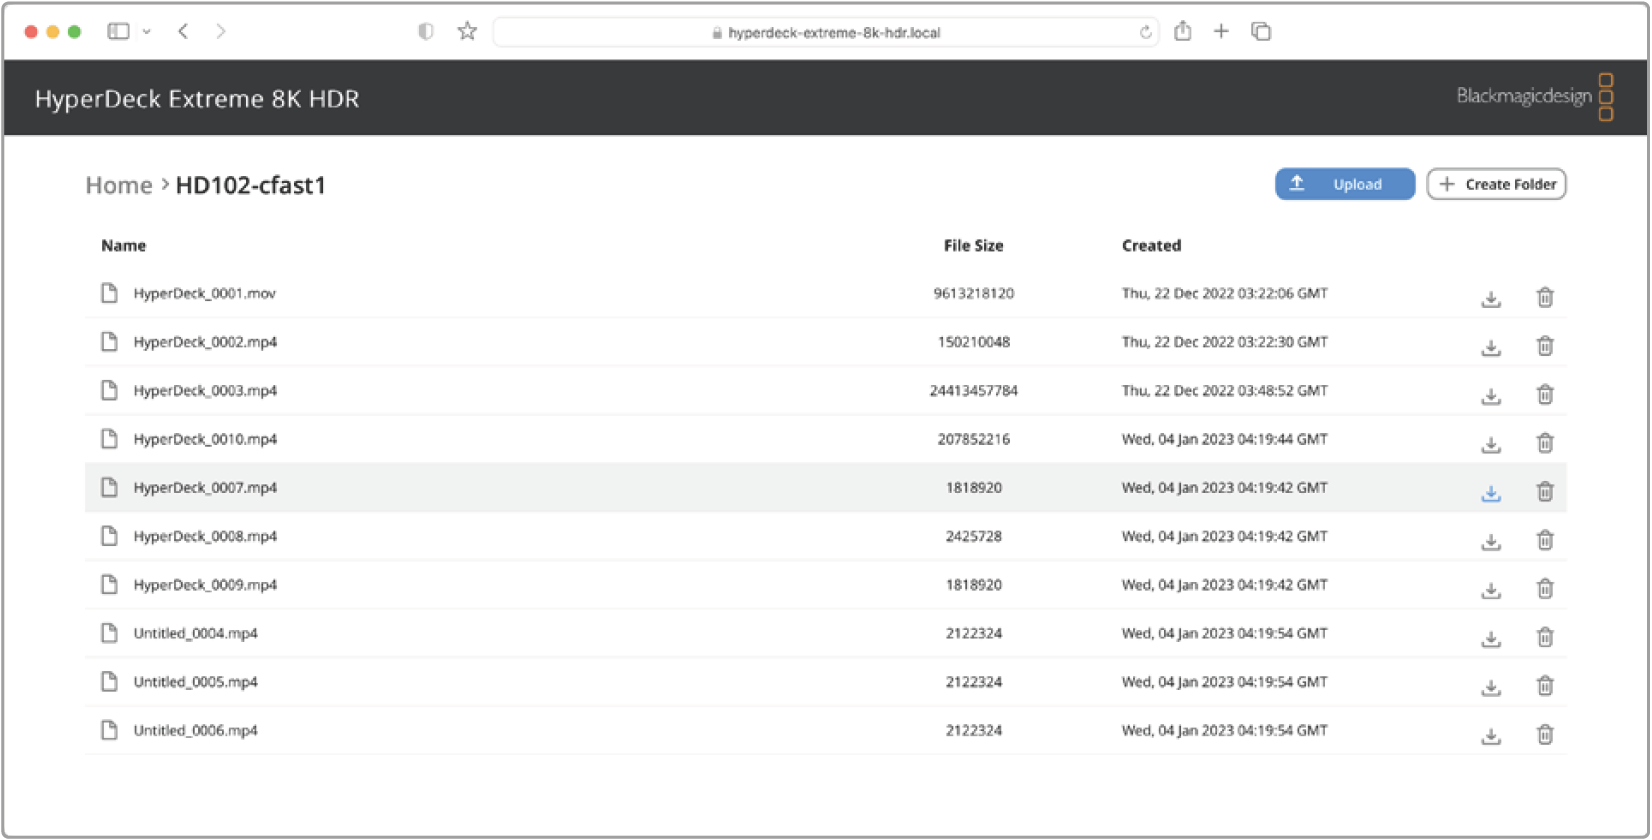Download Untitled_0004.mp4 file
The width and height of the screenshot is (1652, 840).
(1491, 638)
